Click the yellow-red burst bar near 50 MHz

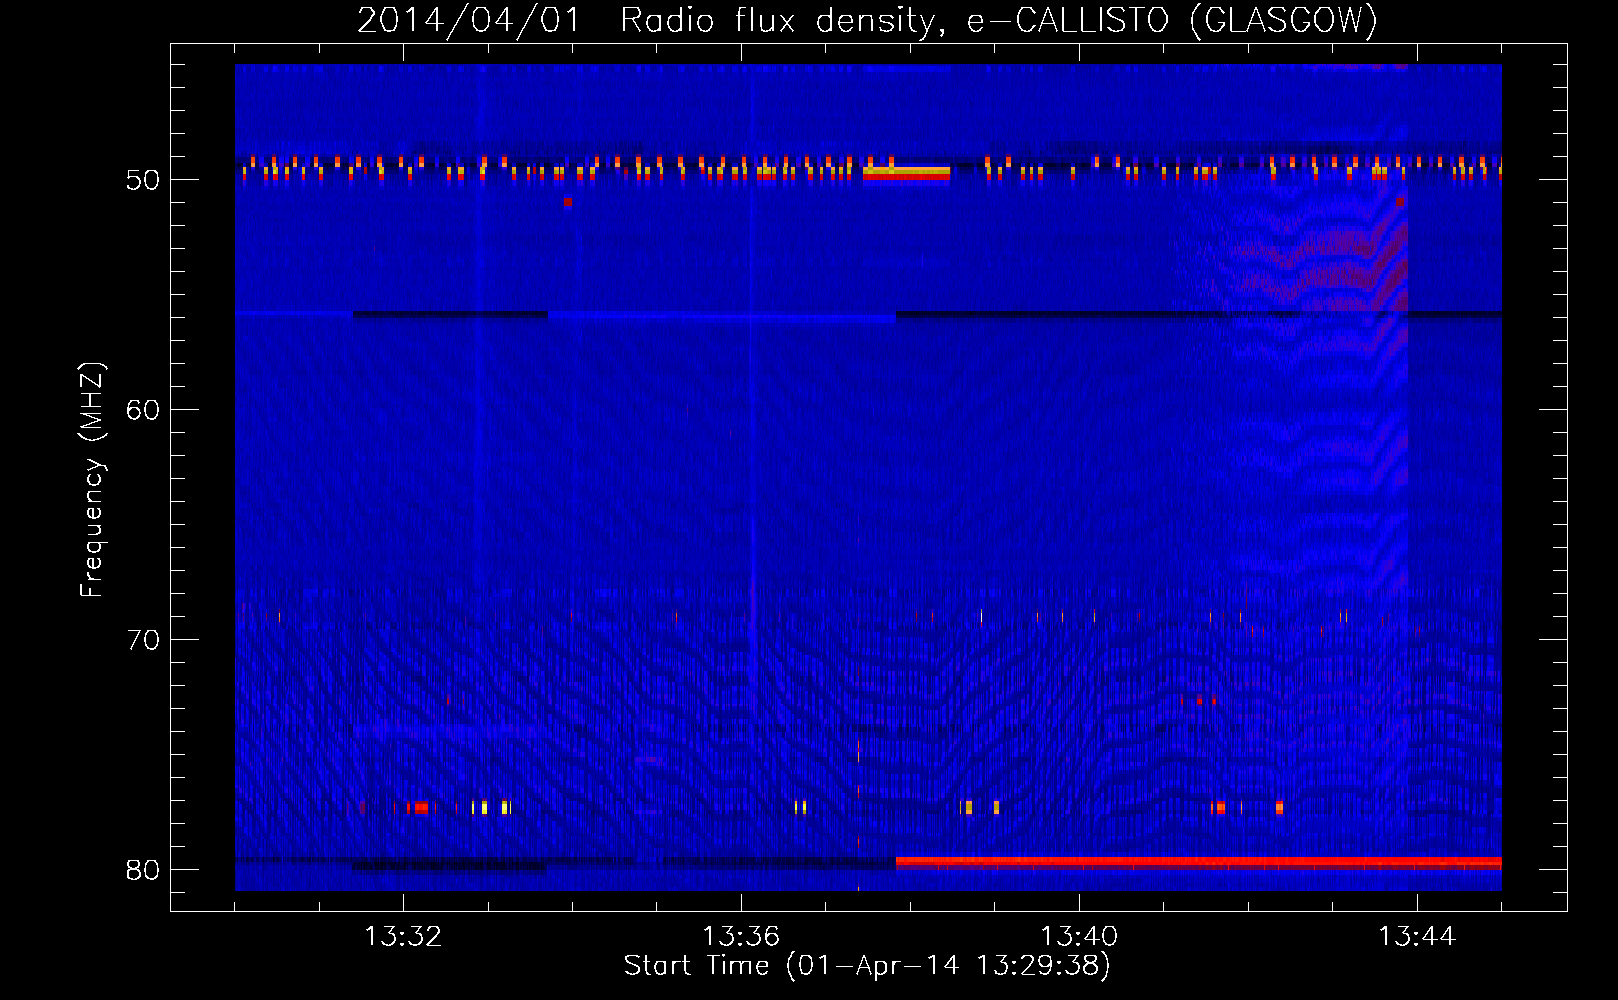pos(906,175)
